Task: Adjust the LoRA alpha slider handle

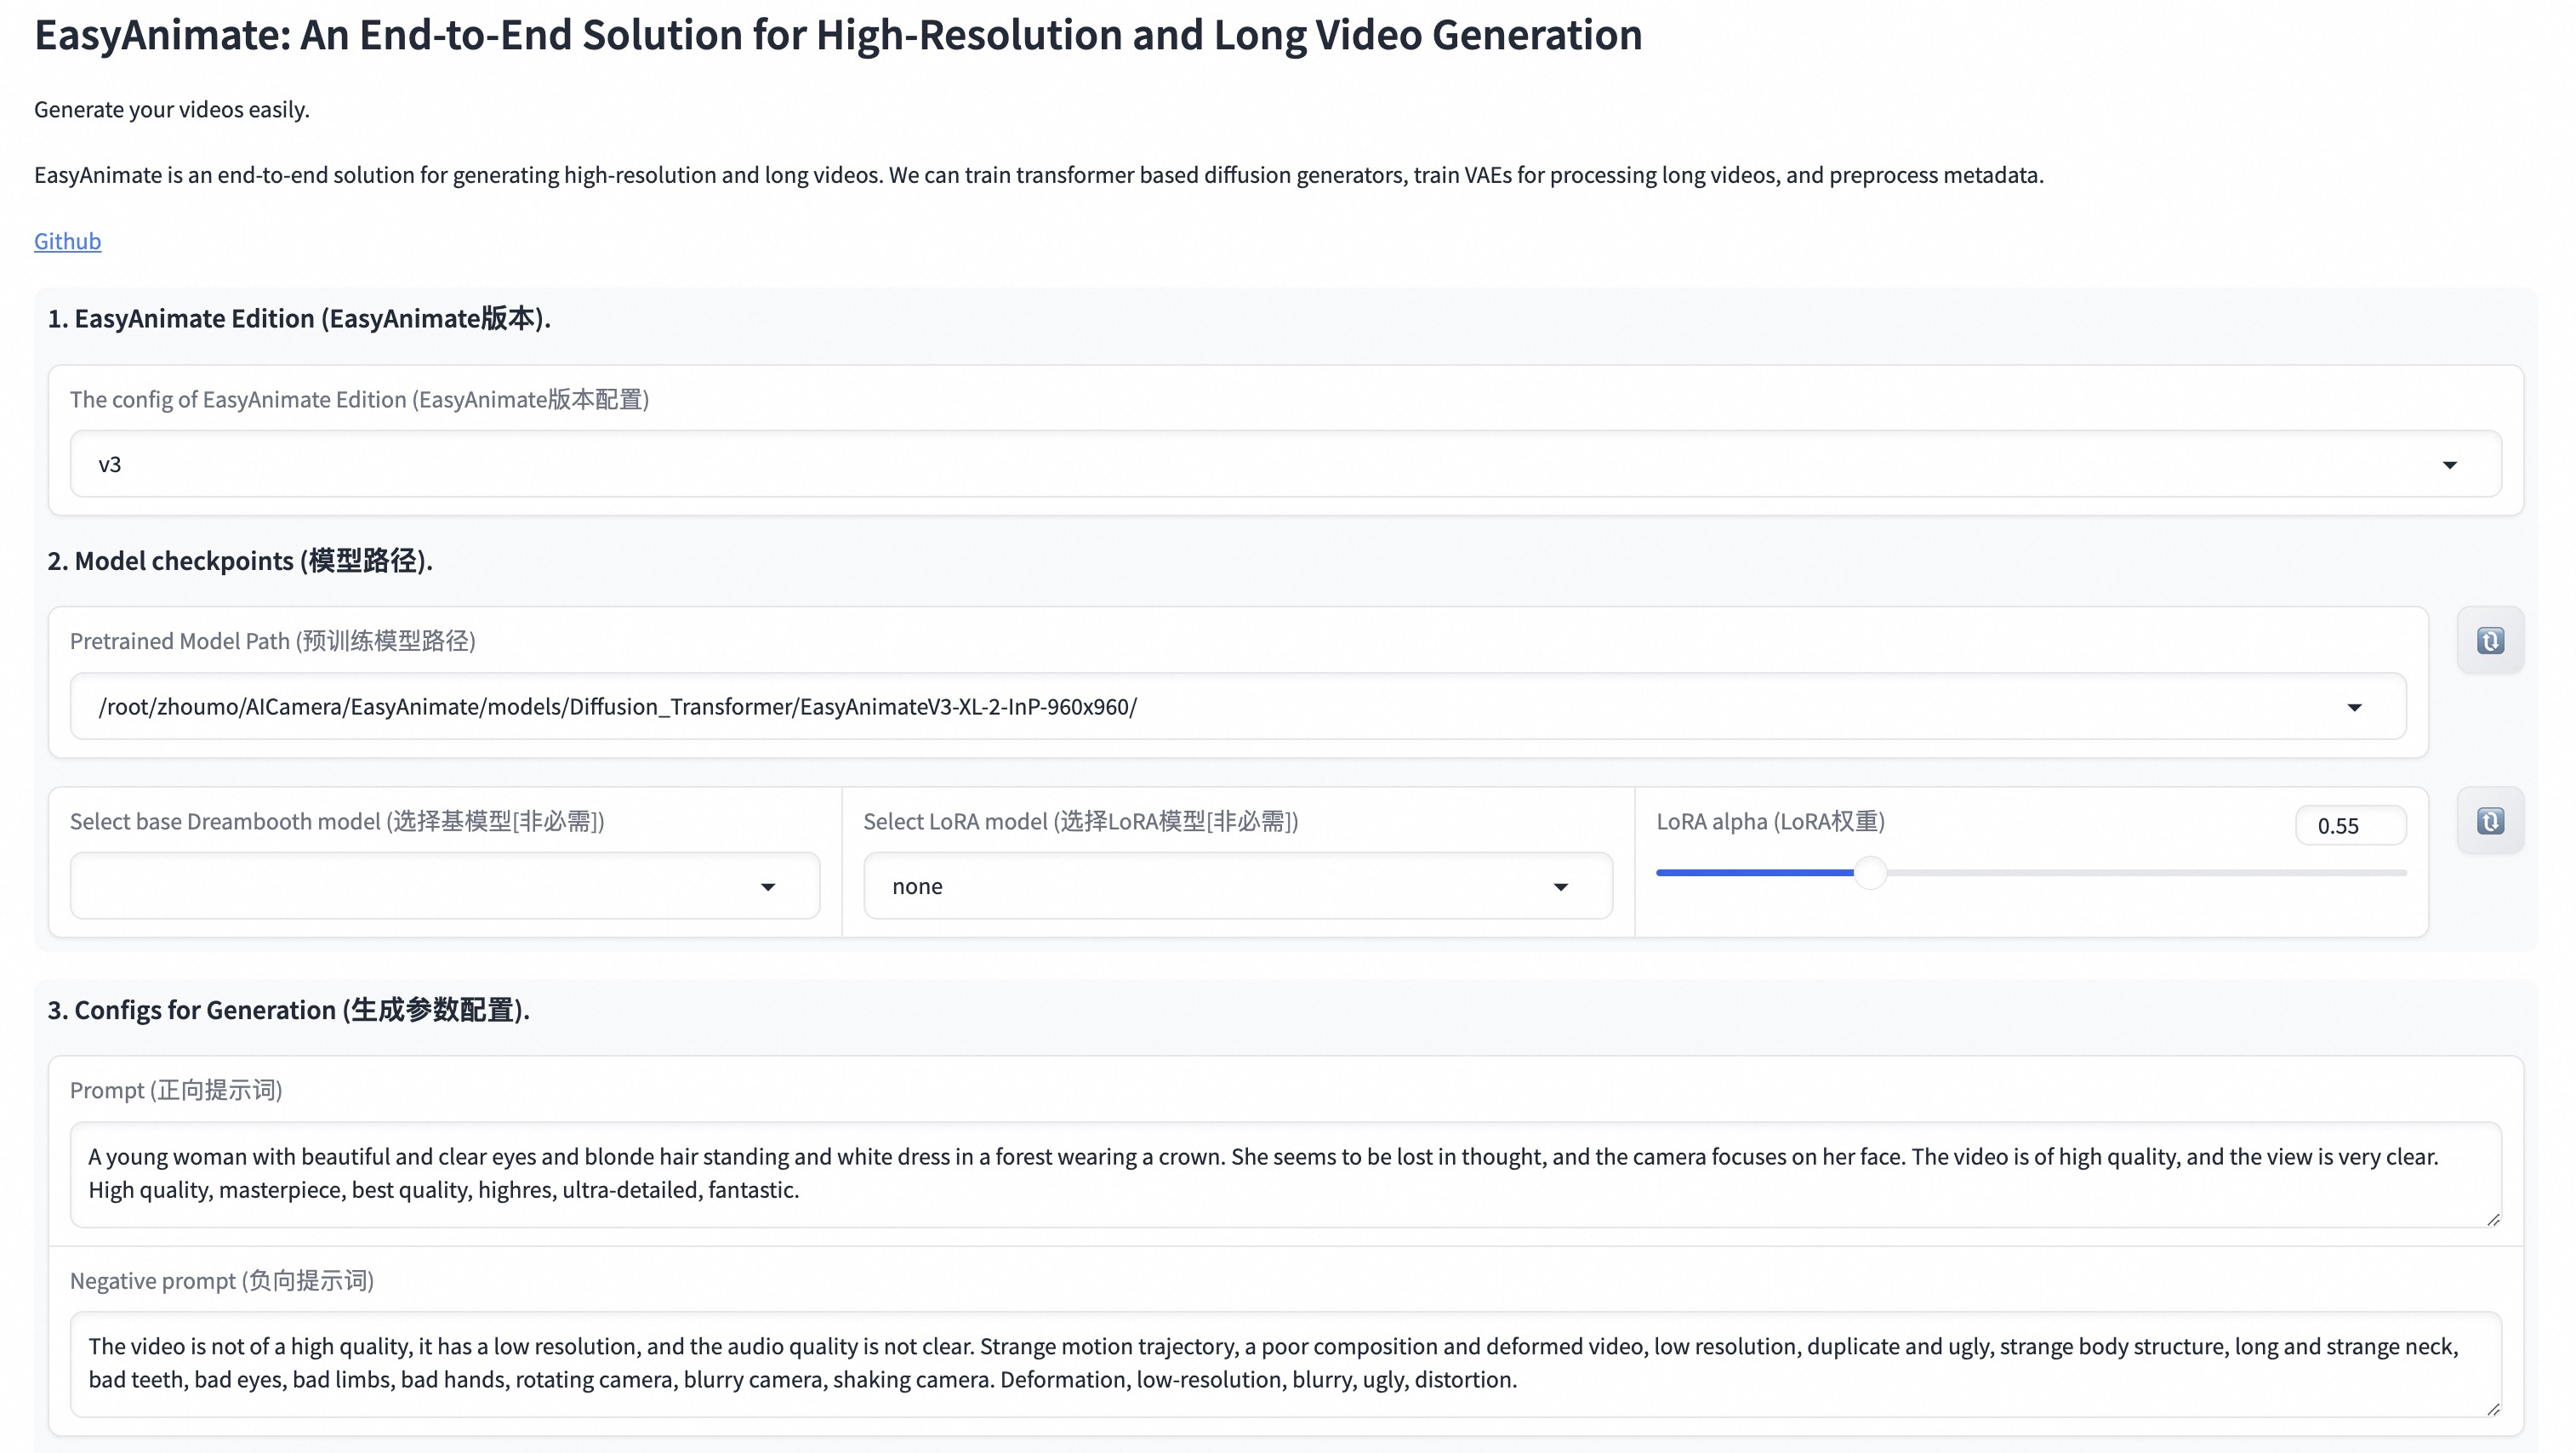Action: [x=1870, y=872]
